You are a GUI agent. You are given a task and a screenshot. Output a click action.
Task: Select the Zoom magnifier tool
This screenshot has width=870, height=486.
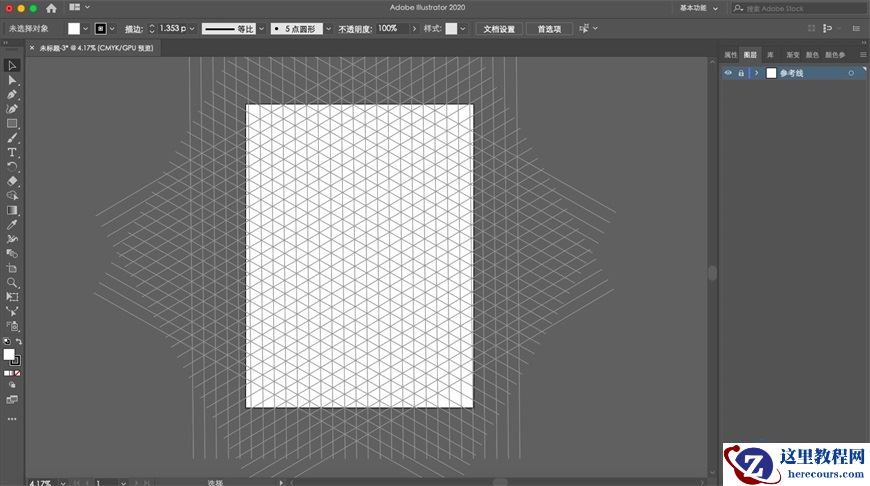(x=12, y=283)
